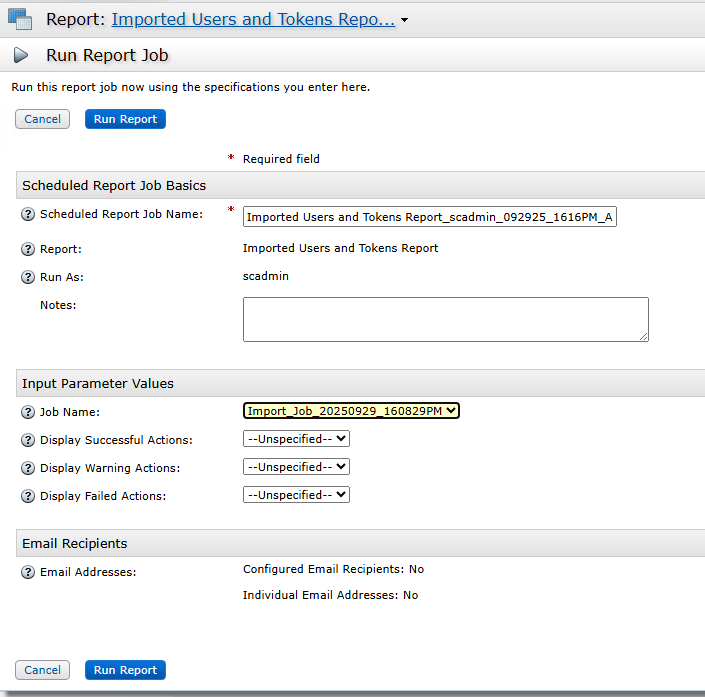Click help icon next to Run As

pyautogui.click(x=28, y=277)
